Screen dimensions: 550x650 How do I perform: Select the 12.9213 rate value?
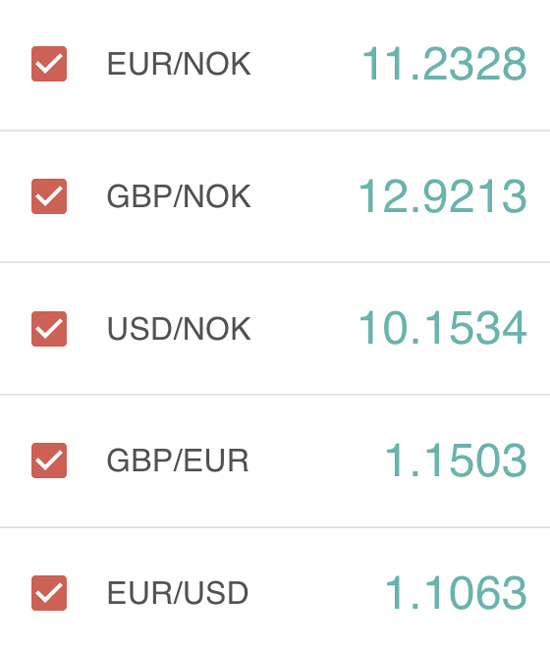pos(443,196)
